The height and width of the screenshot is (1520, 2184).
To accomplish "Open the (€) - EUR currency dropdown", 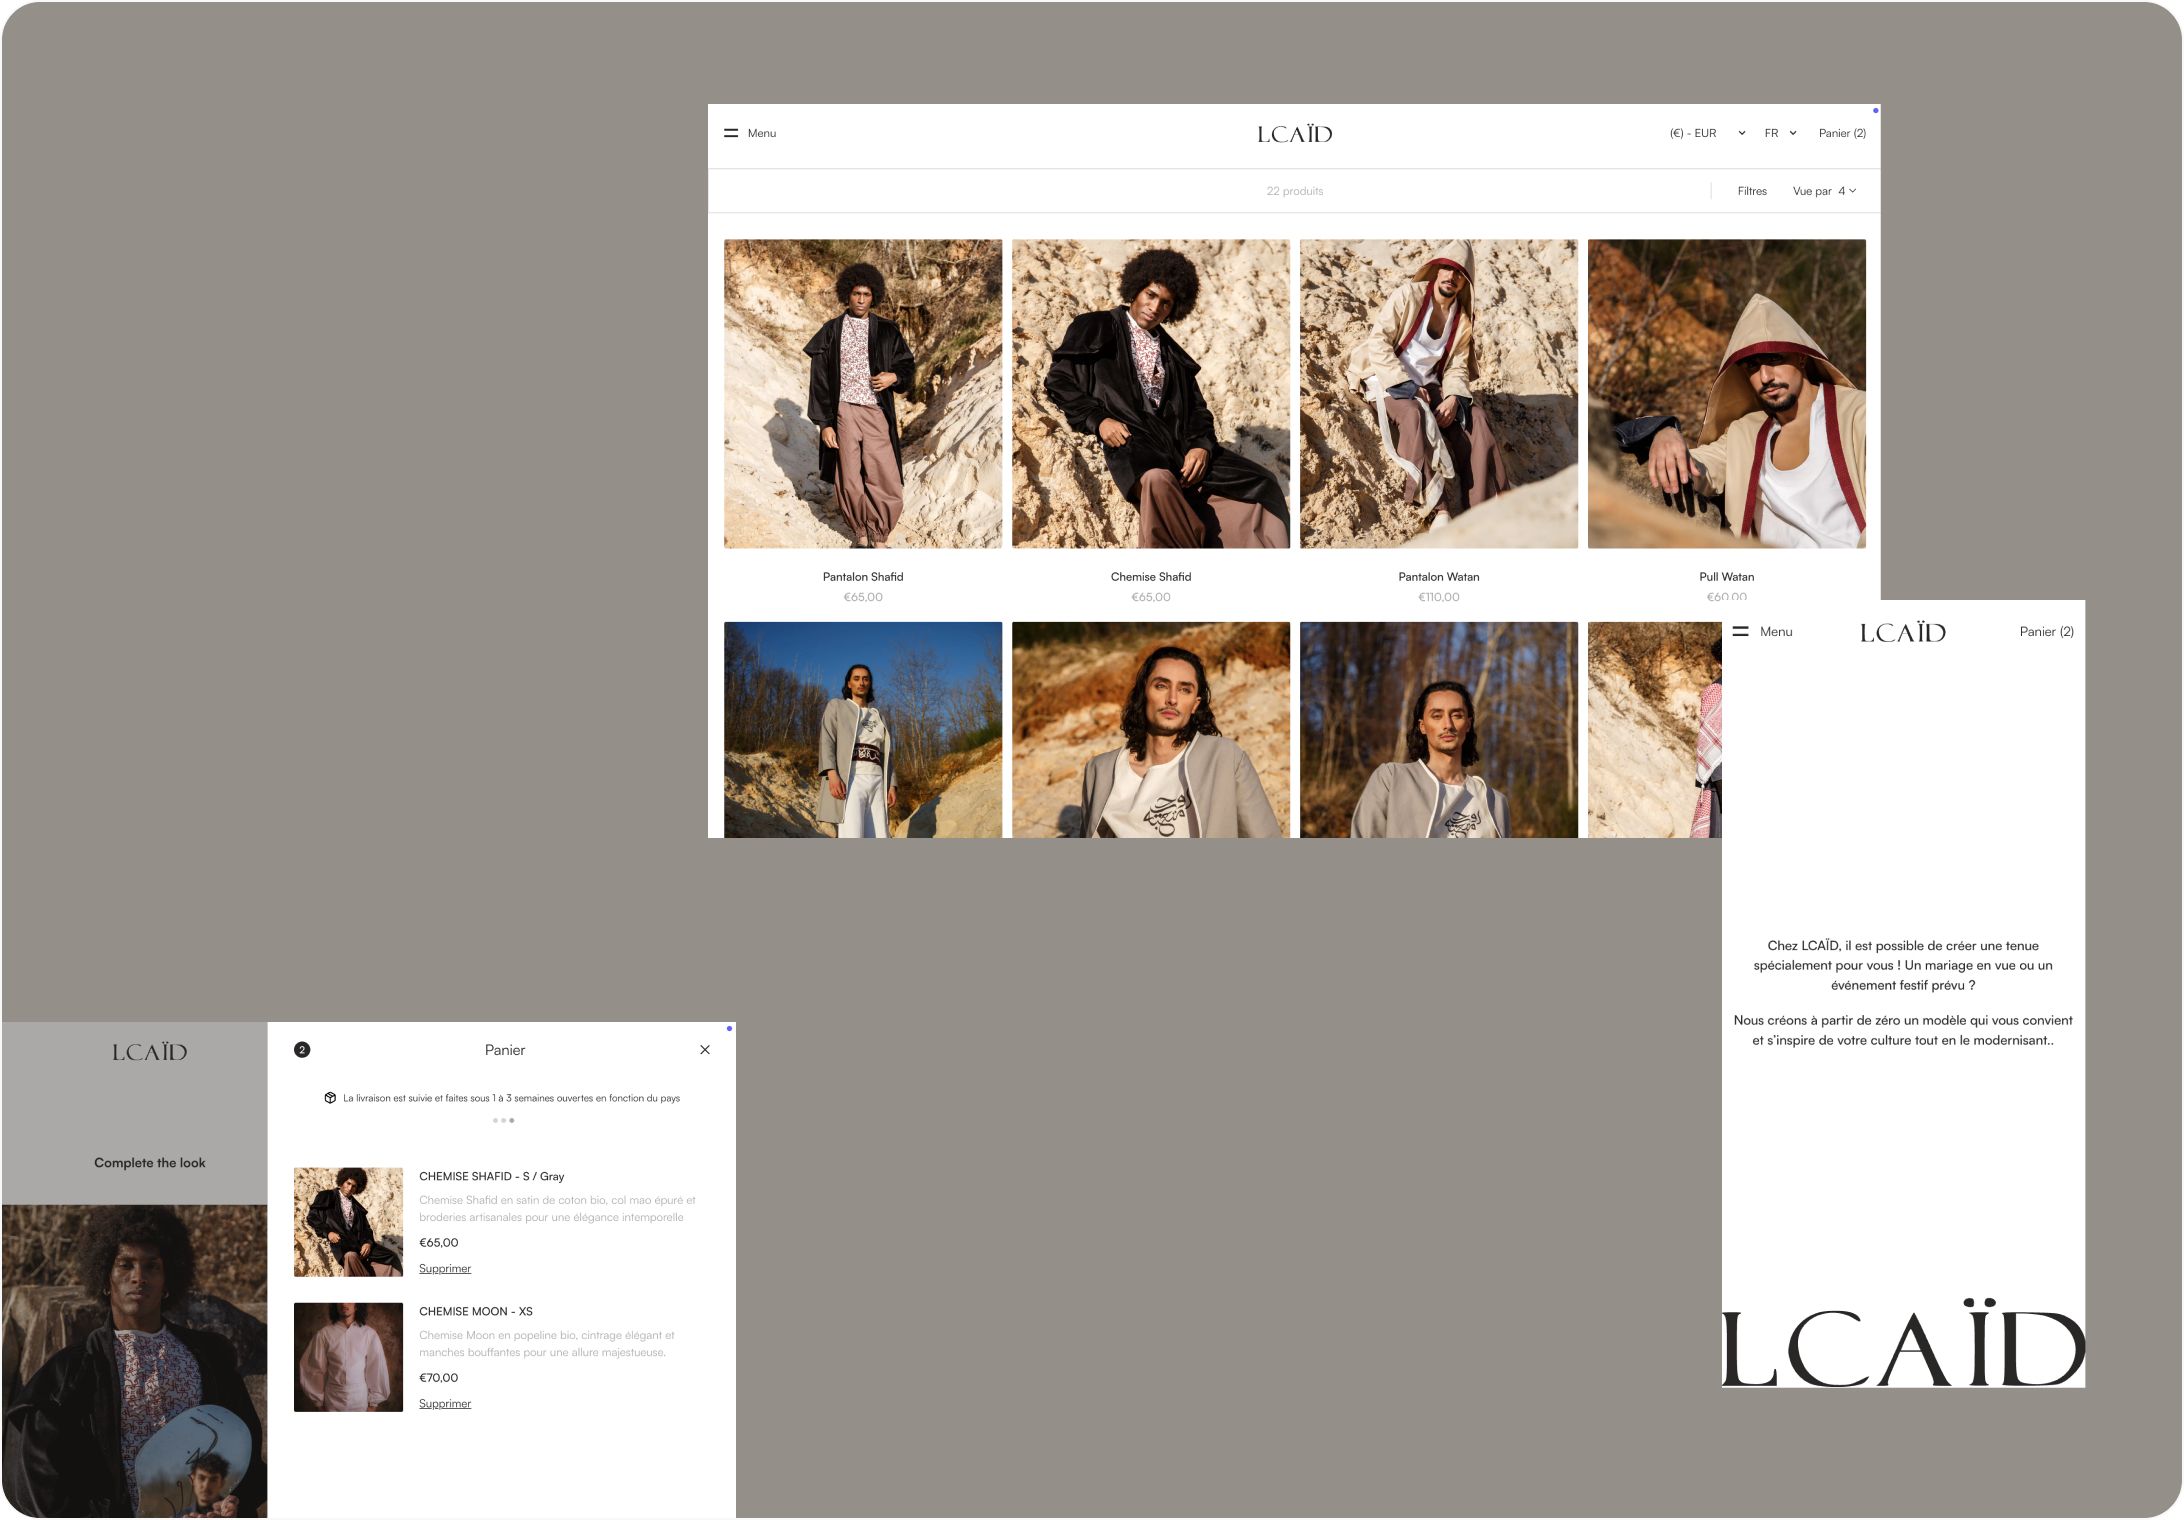I will tap(1707, 133).
